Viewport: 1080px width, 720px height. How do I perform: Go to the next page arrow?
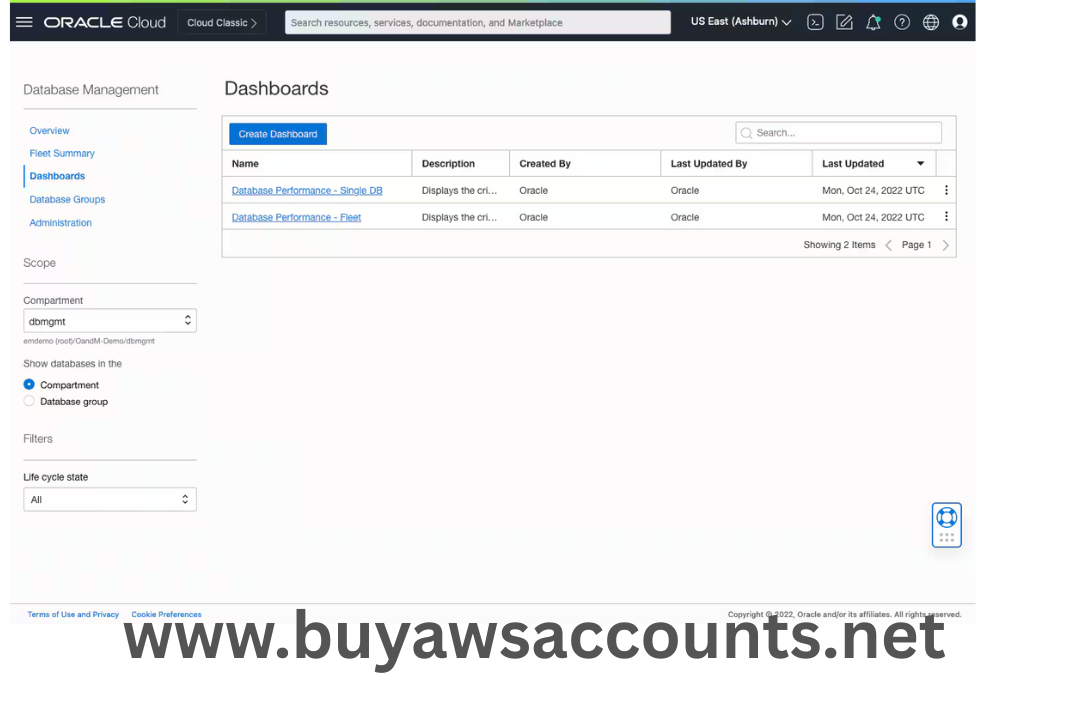(945, 245)
